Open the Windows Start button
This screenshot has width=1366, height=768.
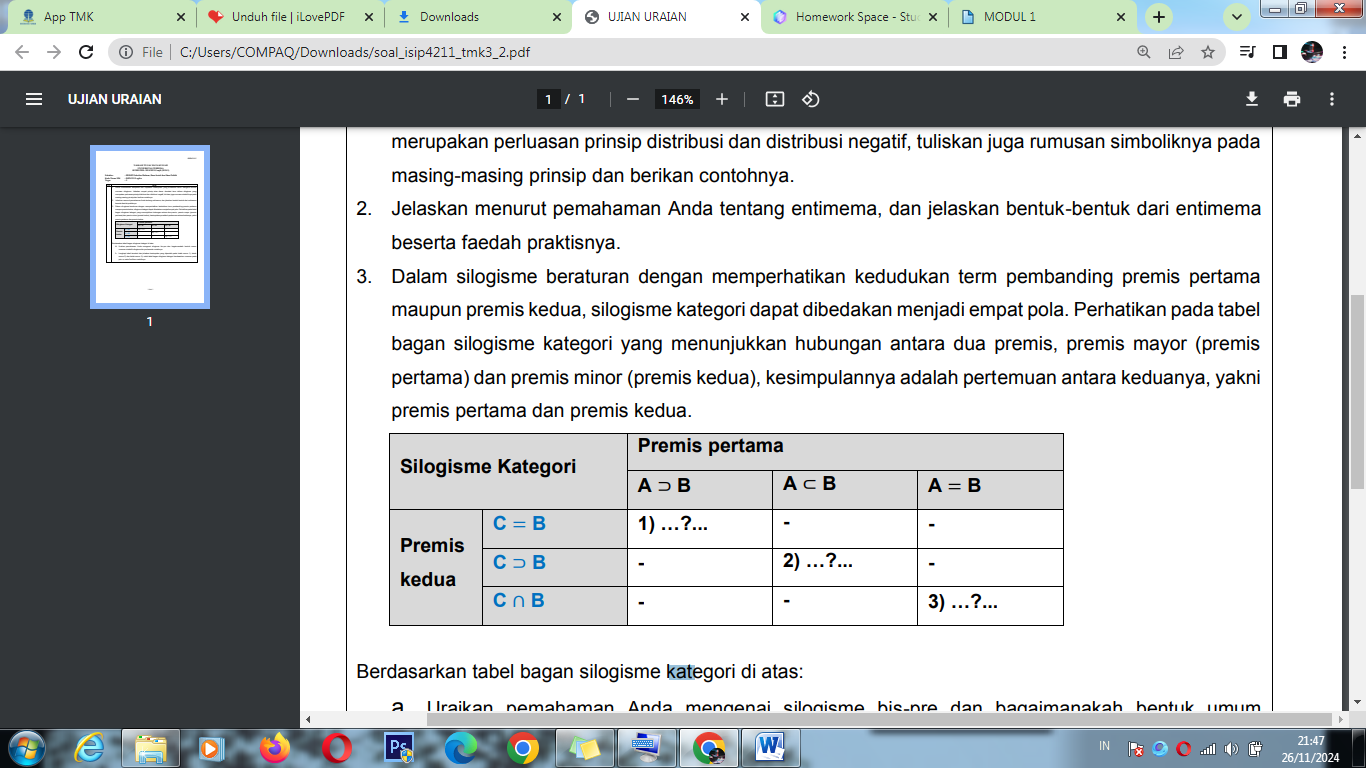(x=25, y=747)
